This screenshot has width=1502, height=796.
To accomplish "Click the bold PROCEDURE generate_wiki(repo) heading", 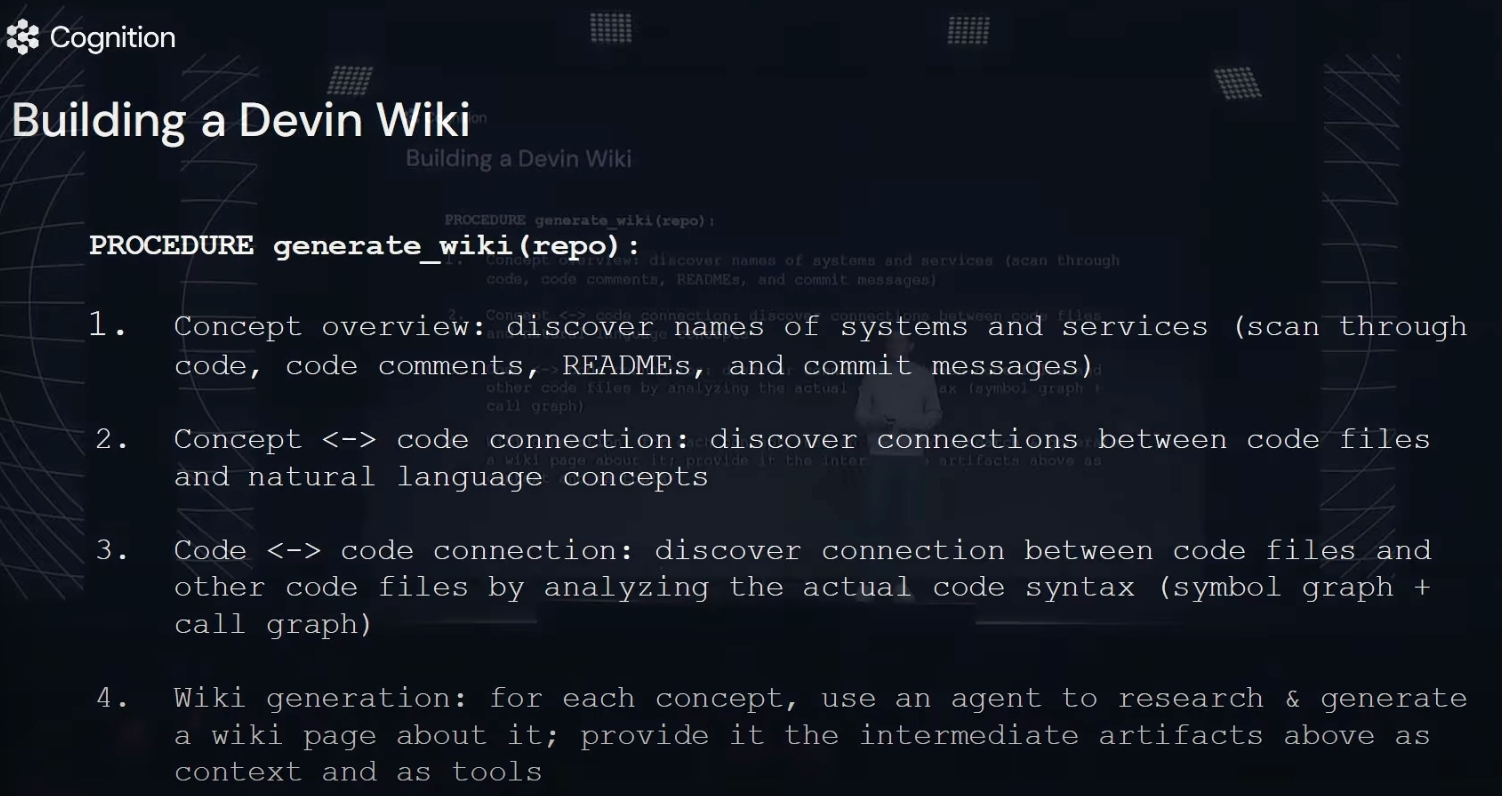I will tap(364, 246).
